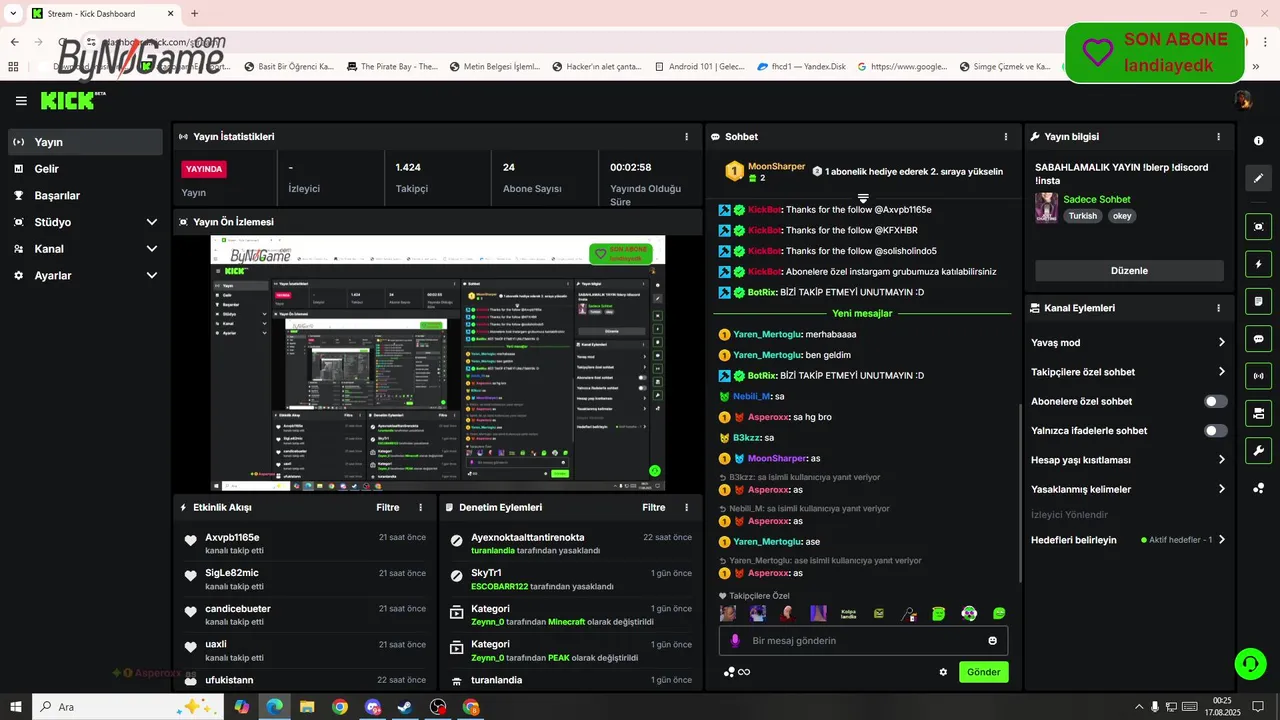Click the Turkish language tag
The height and width of the screenshot is (720, 1280).
[1082, 216]
